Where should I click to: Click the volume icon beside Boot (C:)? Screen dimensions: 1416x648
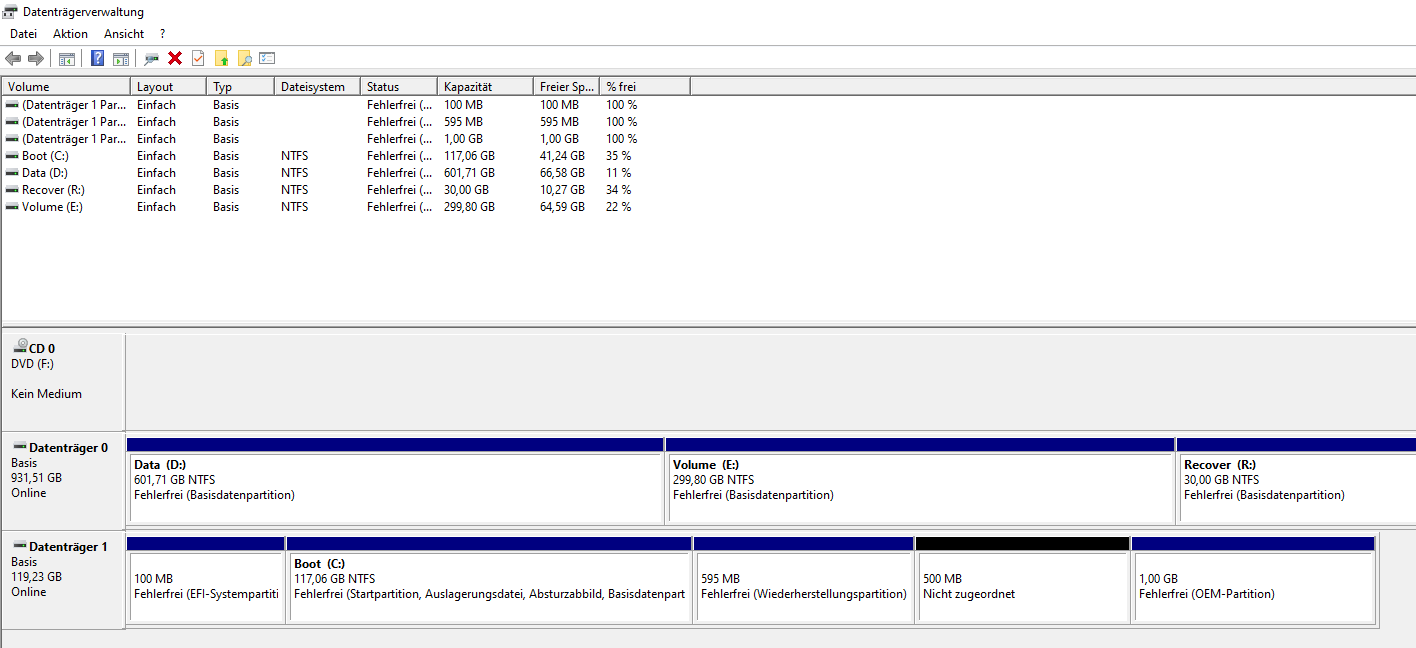[x=12, y=156]
